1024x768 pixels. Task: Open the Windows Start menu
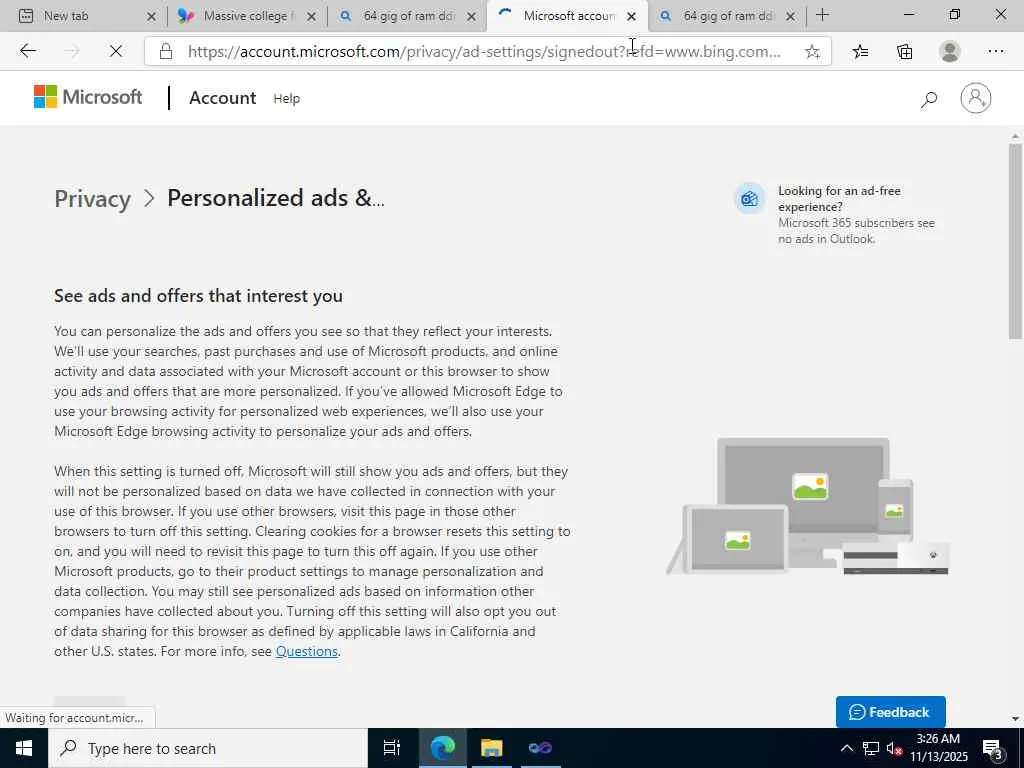pyautogui.click(x=24, y=748)
